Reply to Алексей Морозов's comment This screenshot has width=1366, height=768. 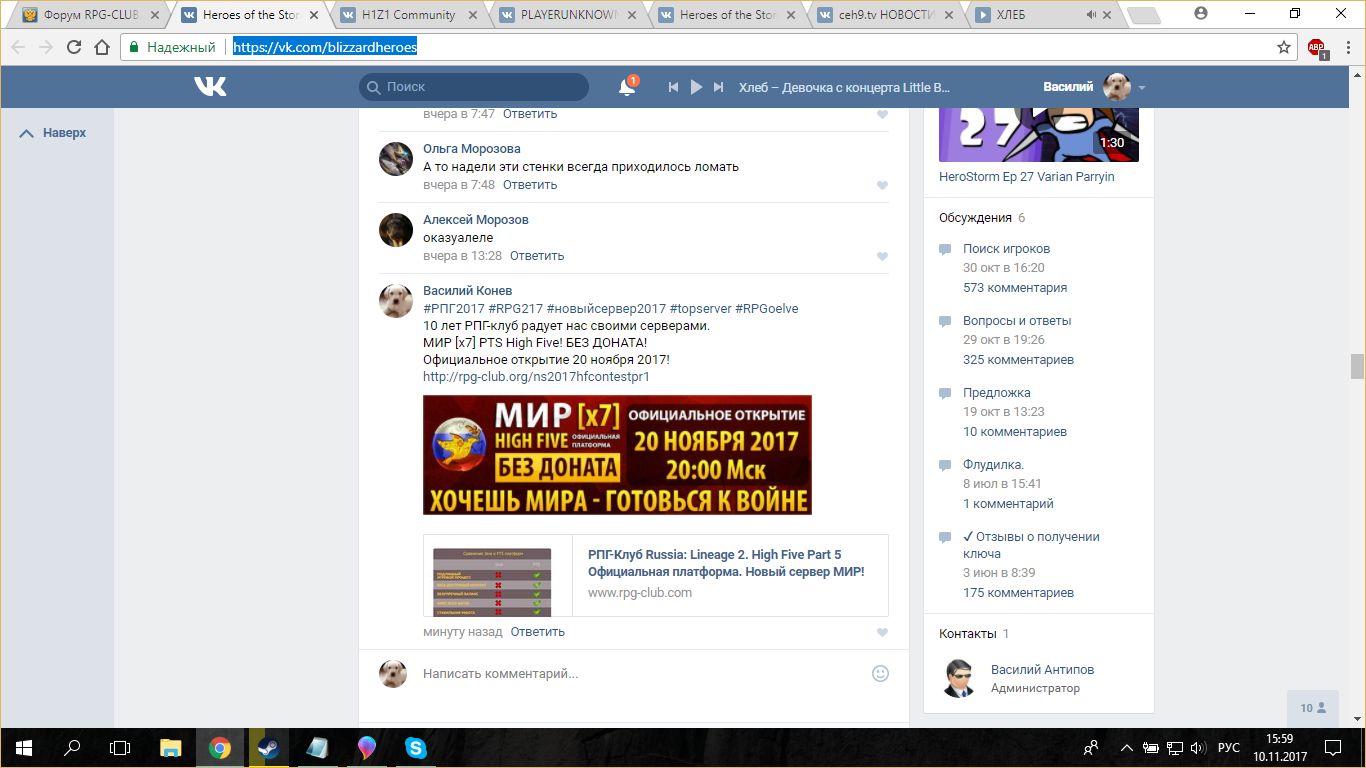(x=537, y=256)
